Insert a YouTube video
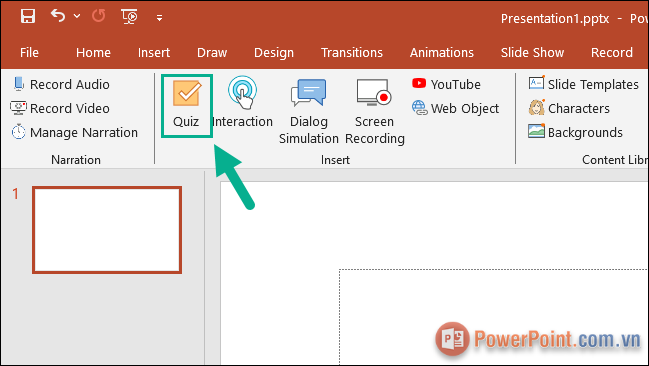Screen dimensions: 649x366 point(446,84)
